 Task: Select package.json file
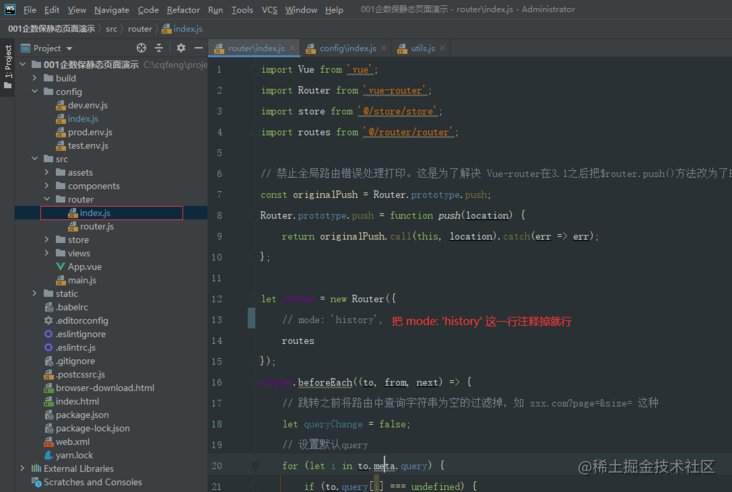pyautogui.click(x=77, y=415)
